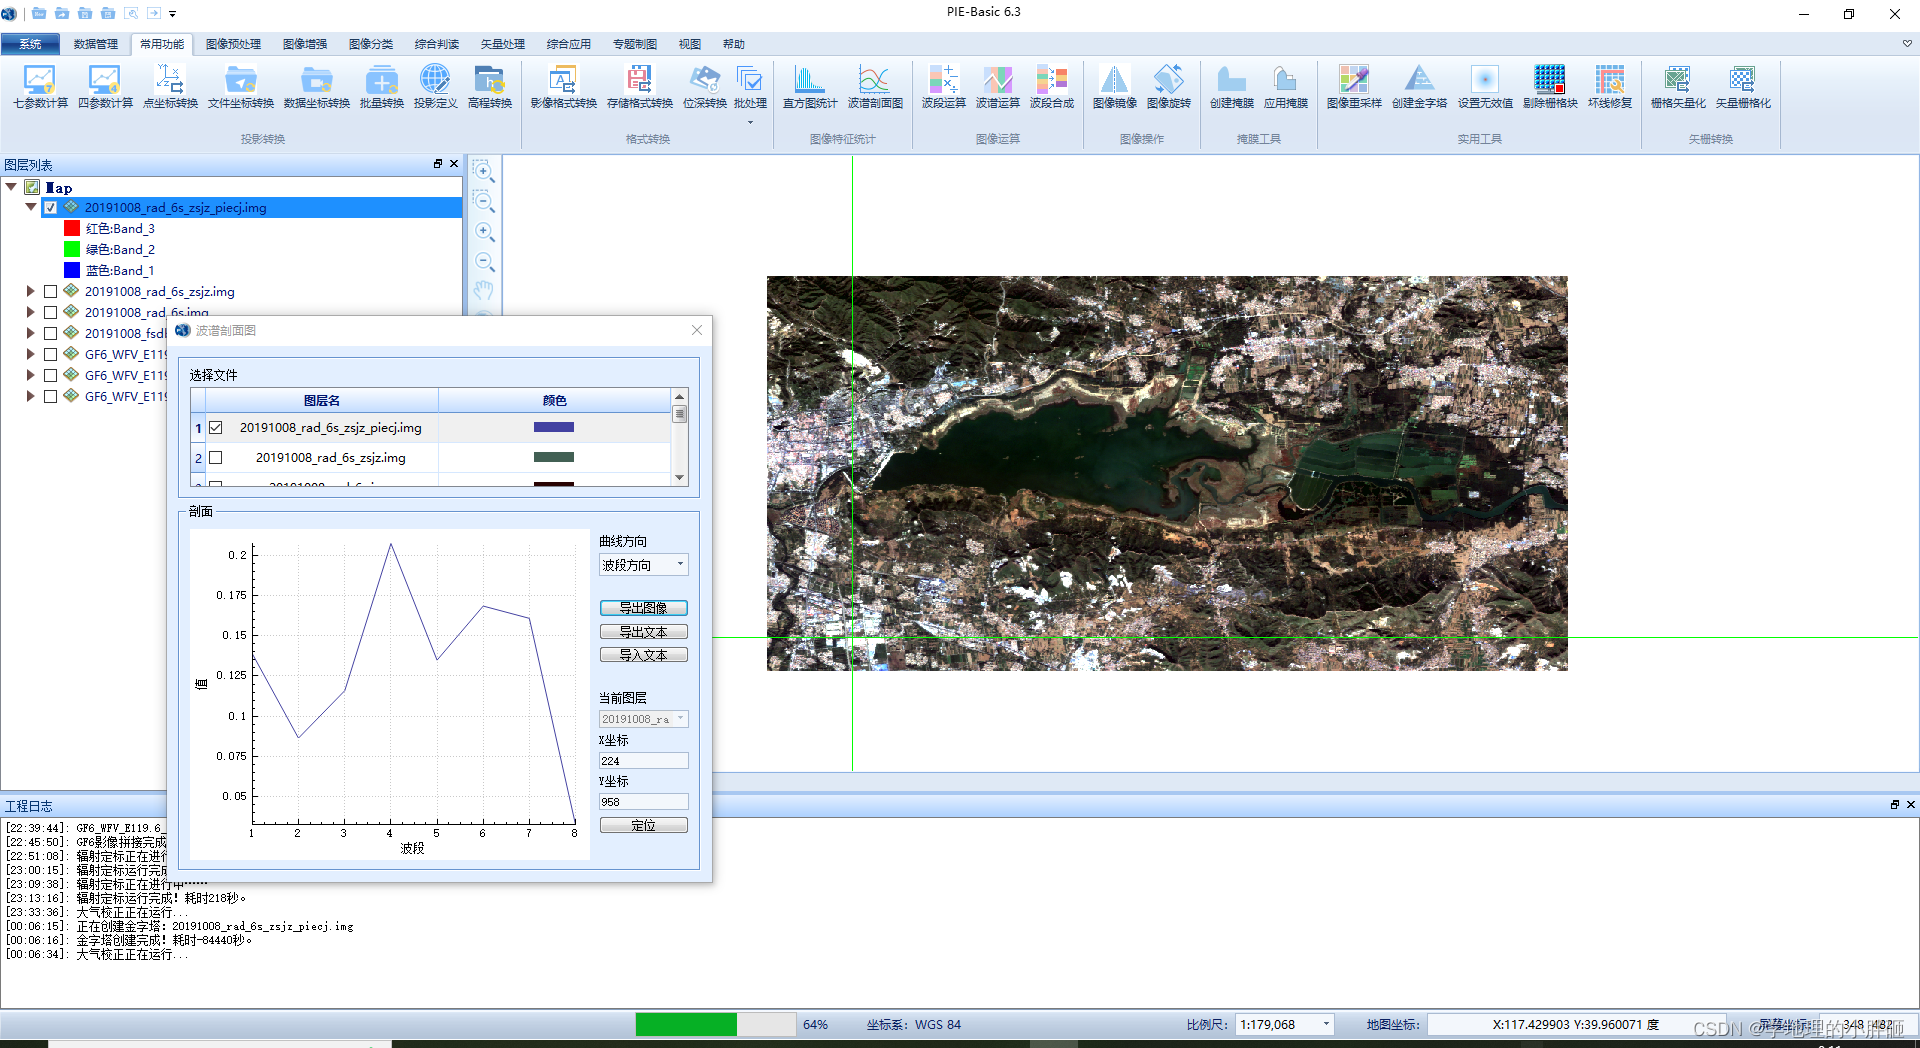This screenshot has width=1920, height=1048.
Task: Open 高程转换 elevation conversion
Action: (489, 86)
